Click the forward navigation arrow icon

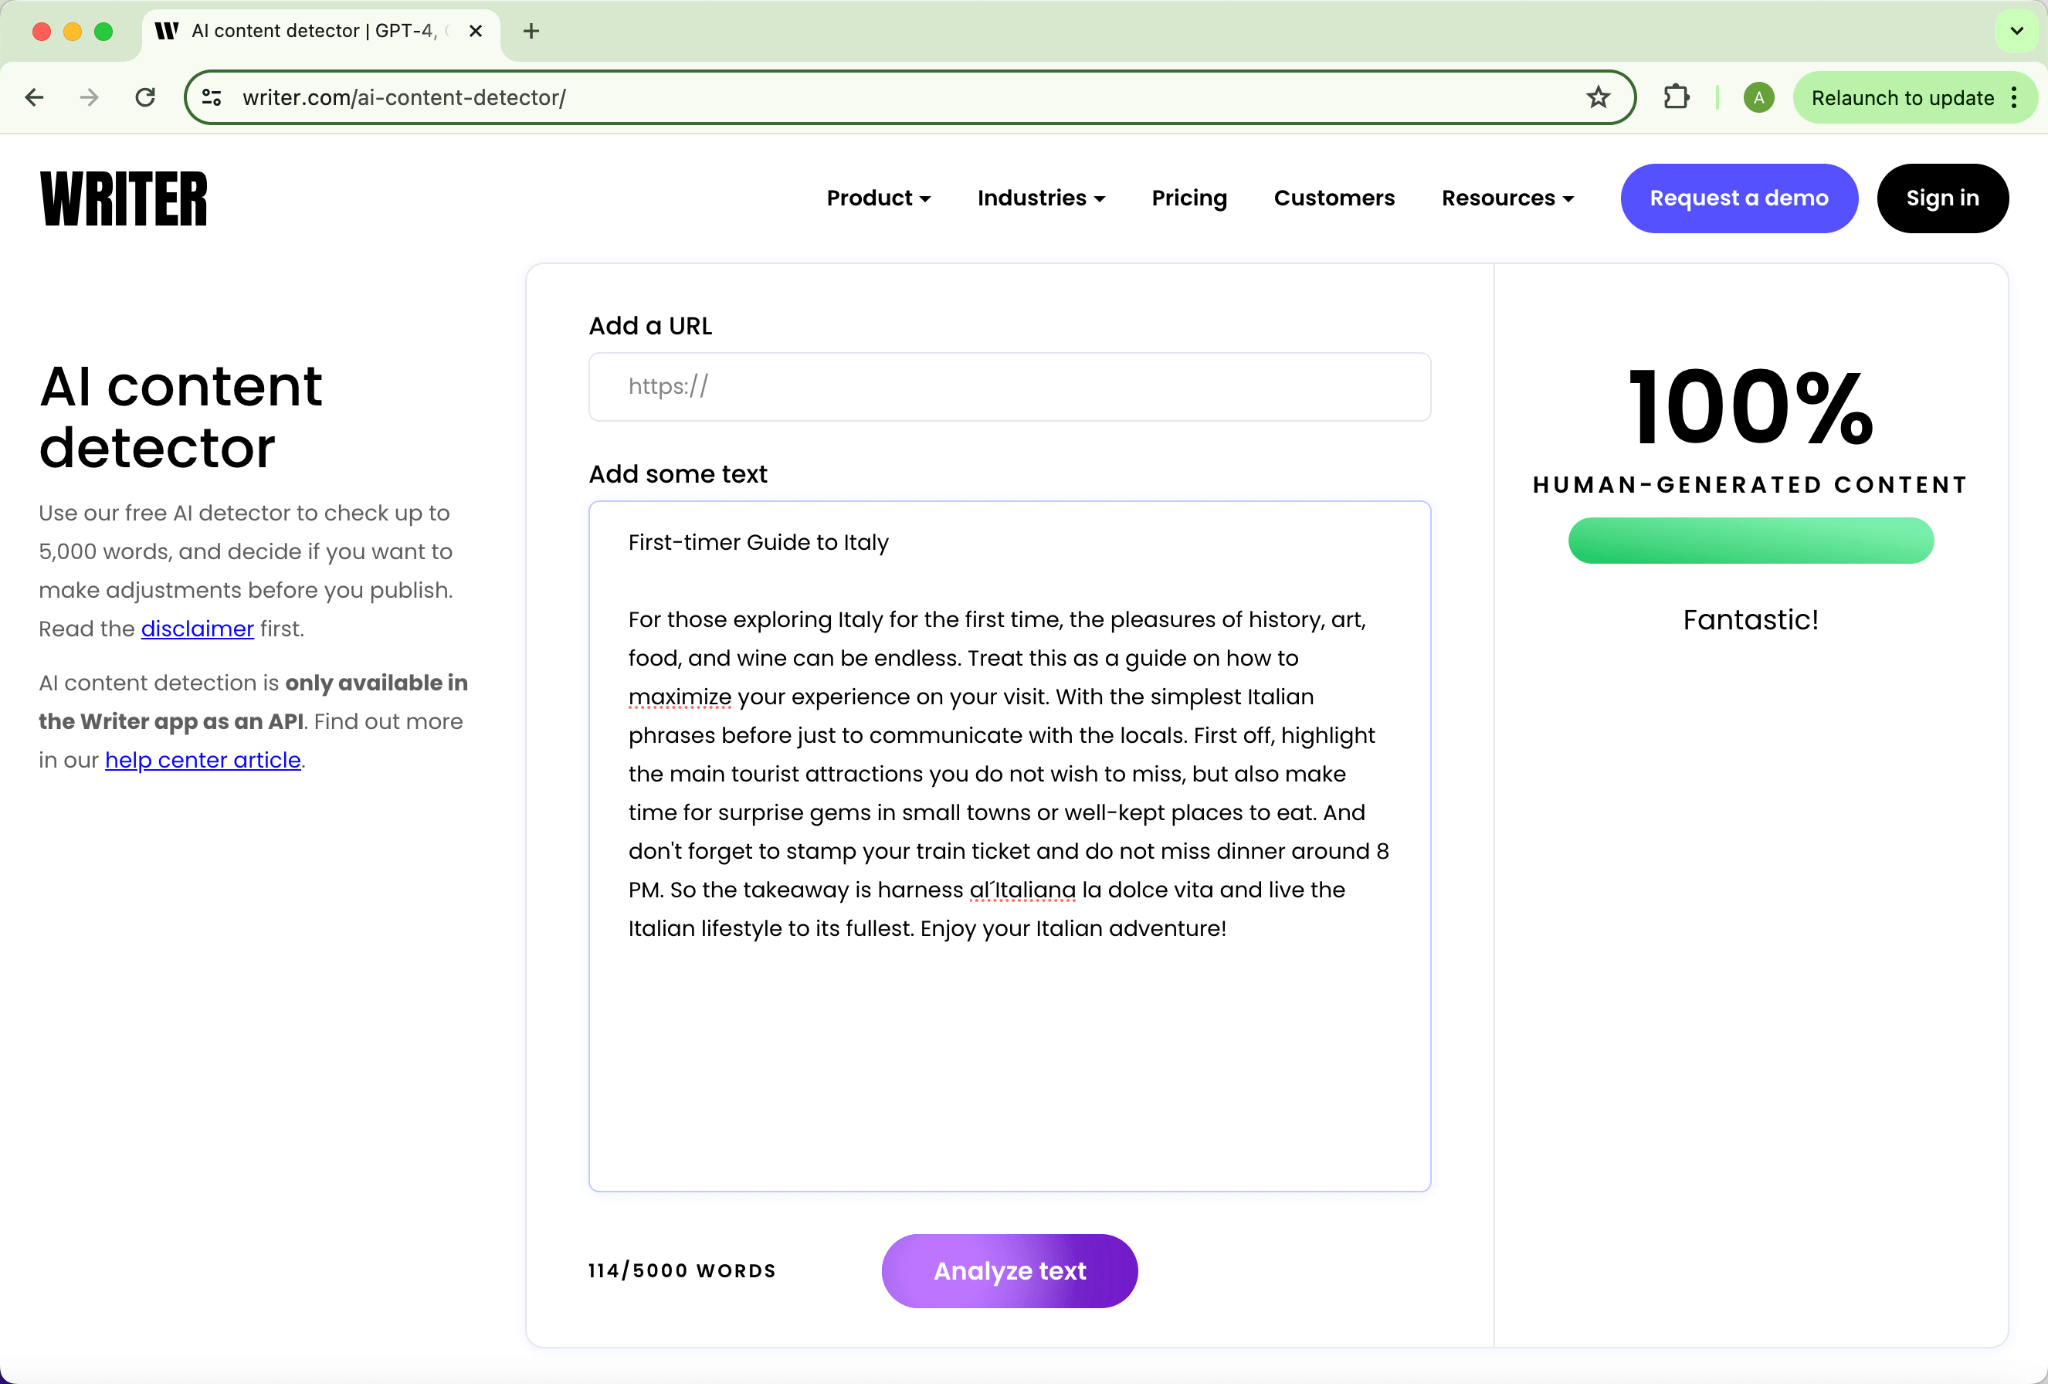pyautogui.click(x=88, y=97)
